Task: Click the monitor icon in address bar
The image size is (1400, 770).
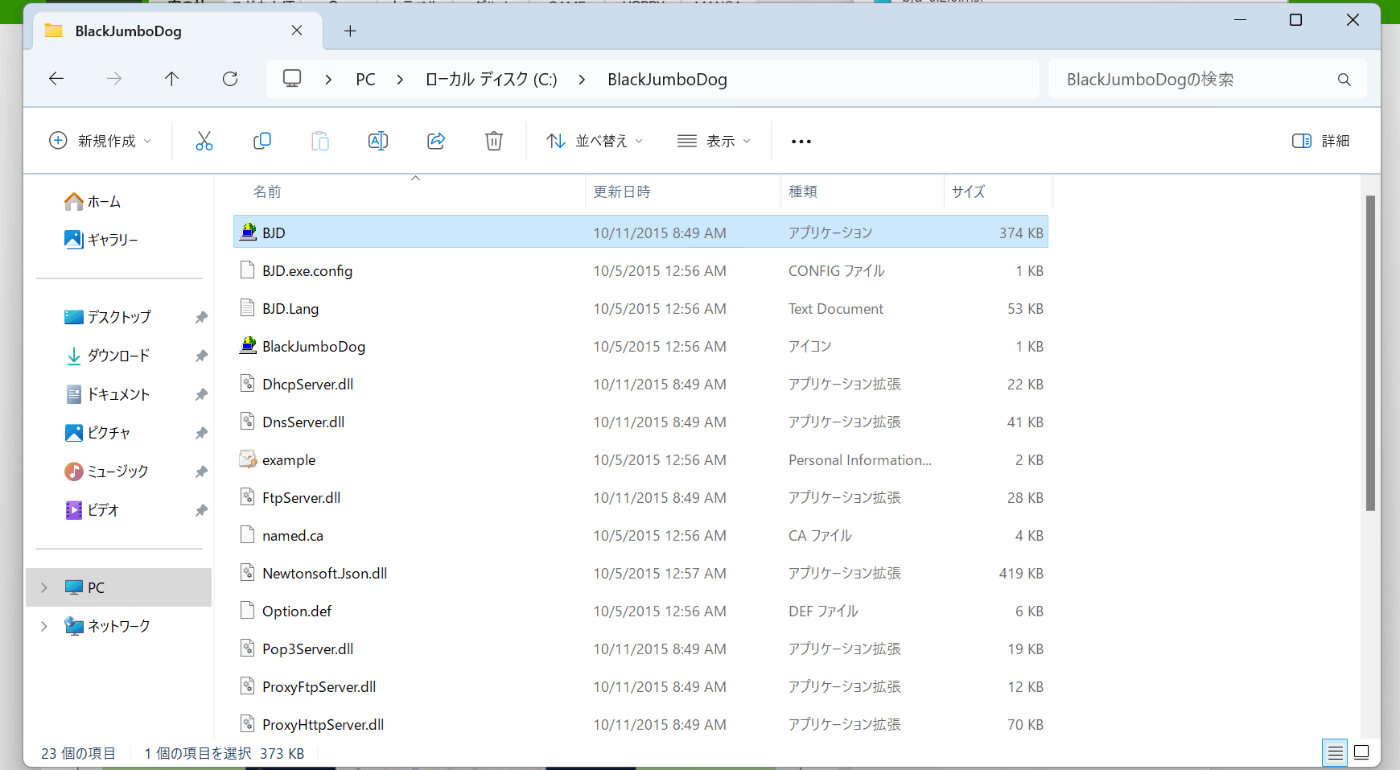Action: point(292,79)
